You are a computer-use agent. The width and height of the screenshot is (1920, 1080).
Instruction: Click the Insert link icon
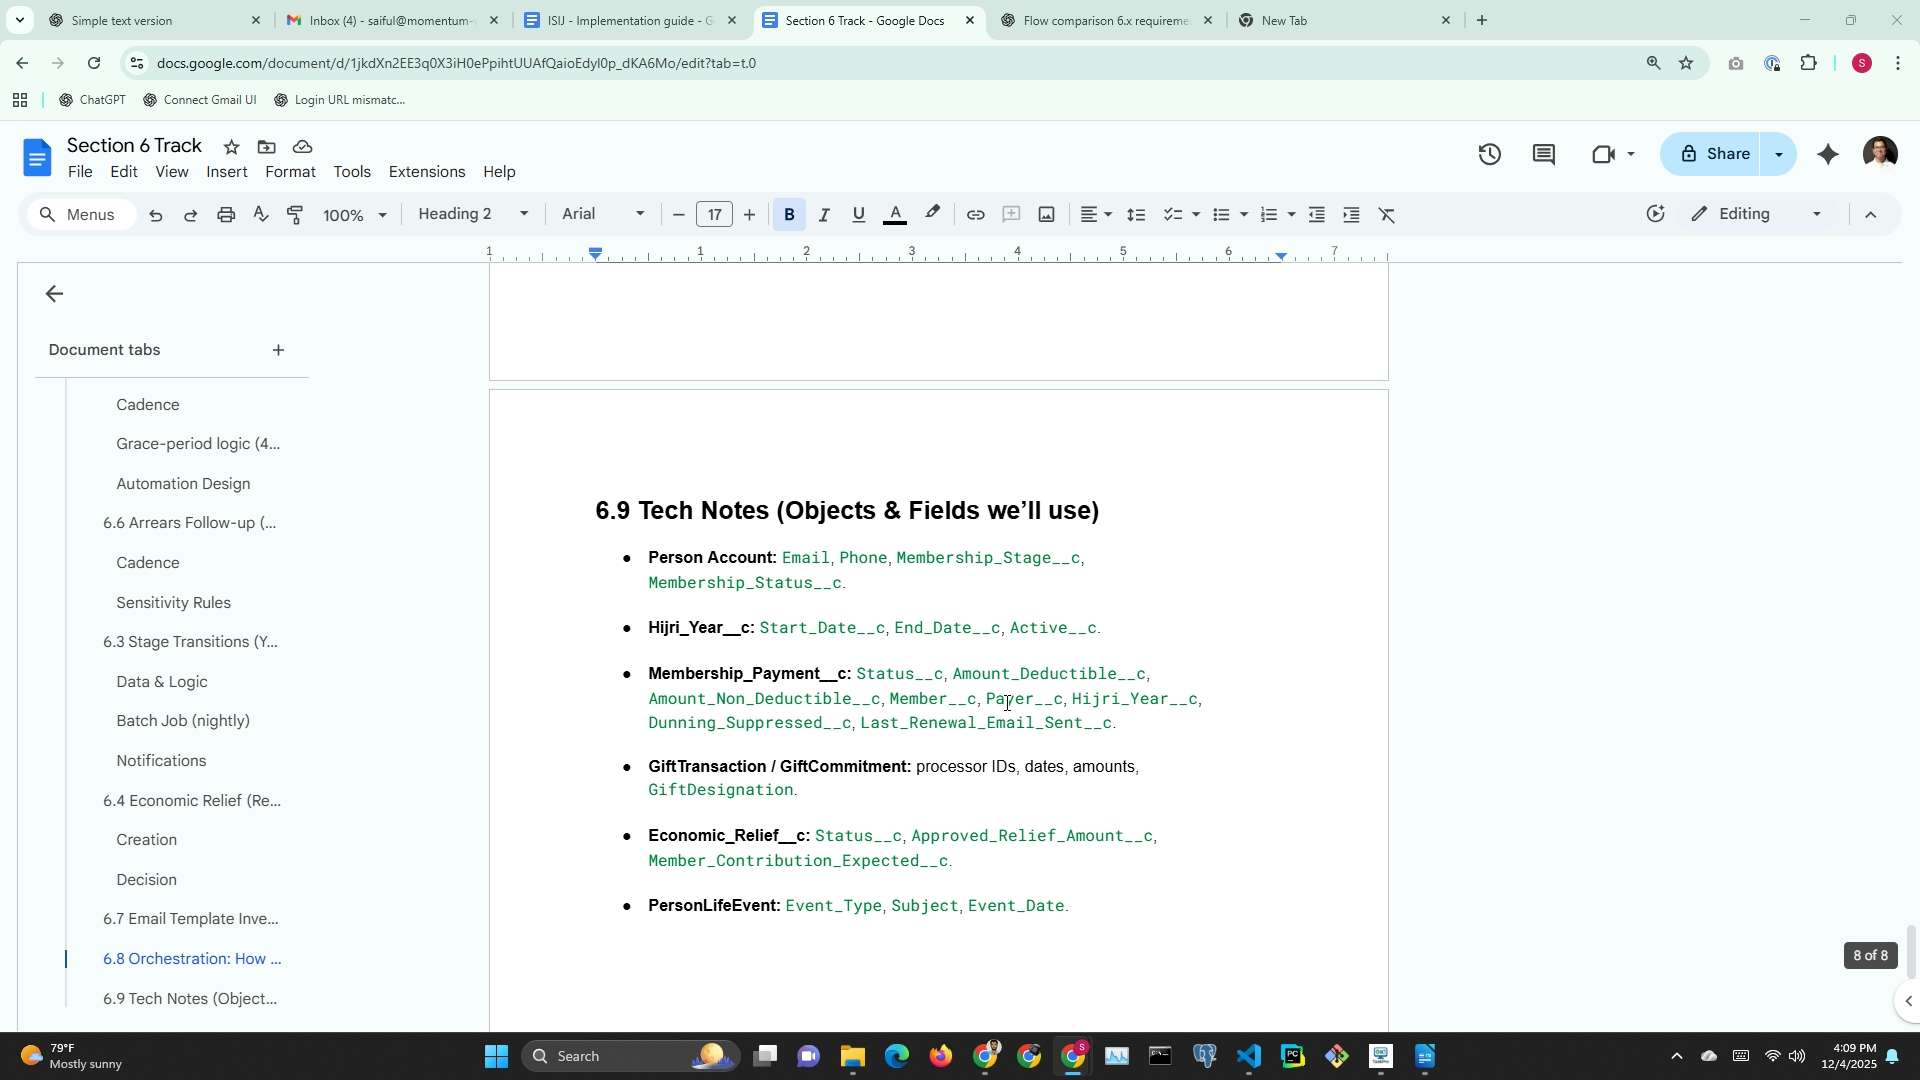point(975,215)
